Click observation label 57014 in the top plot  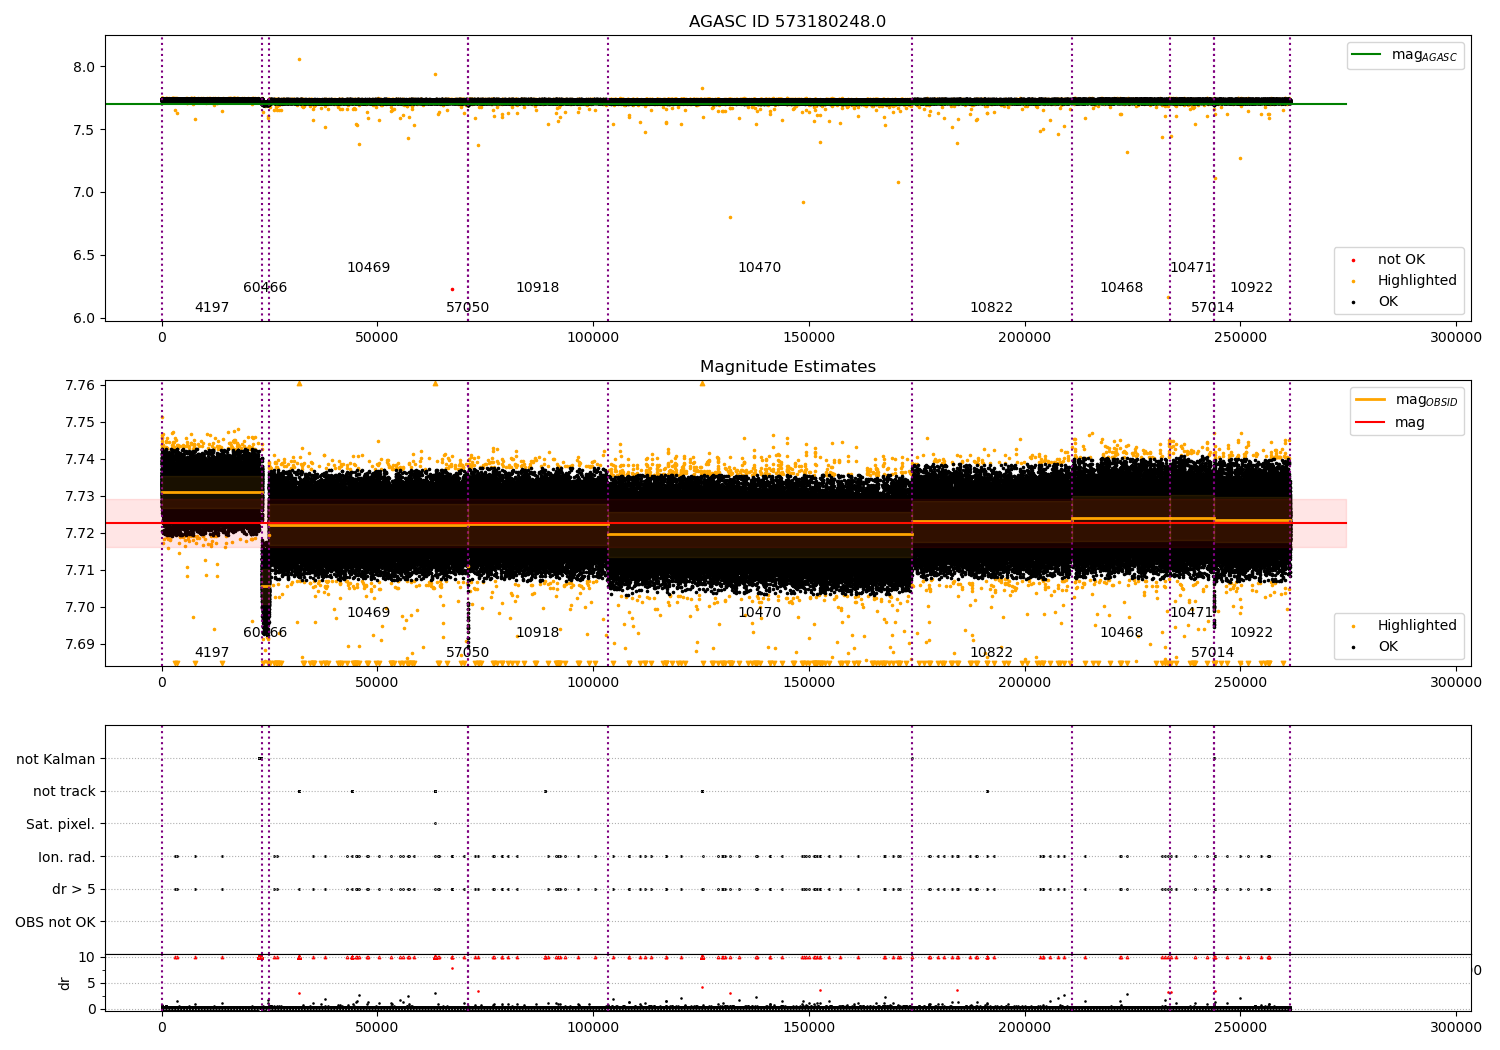click(1212, 308)
